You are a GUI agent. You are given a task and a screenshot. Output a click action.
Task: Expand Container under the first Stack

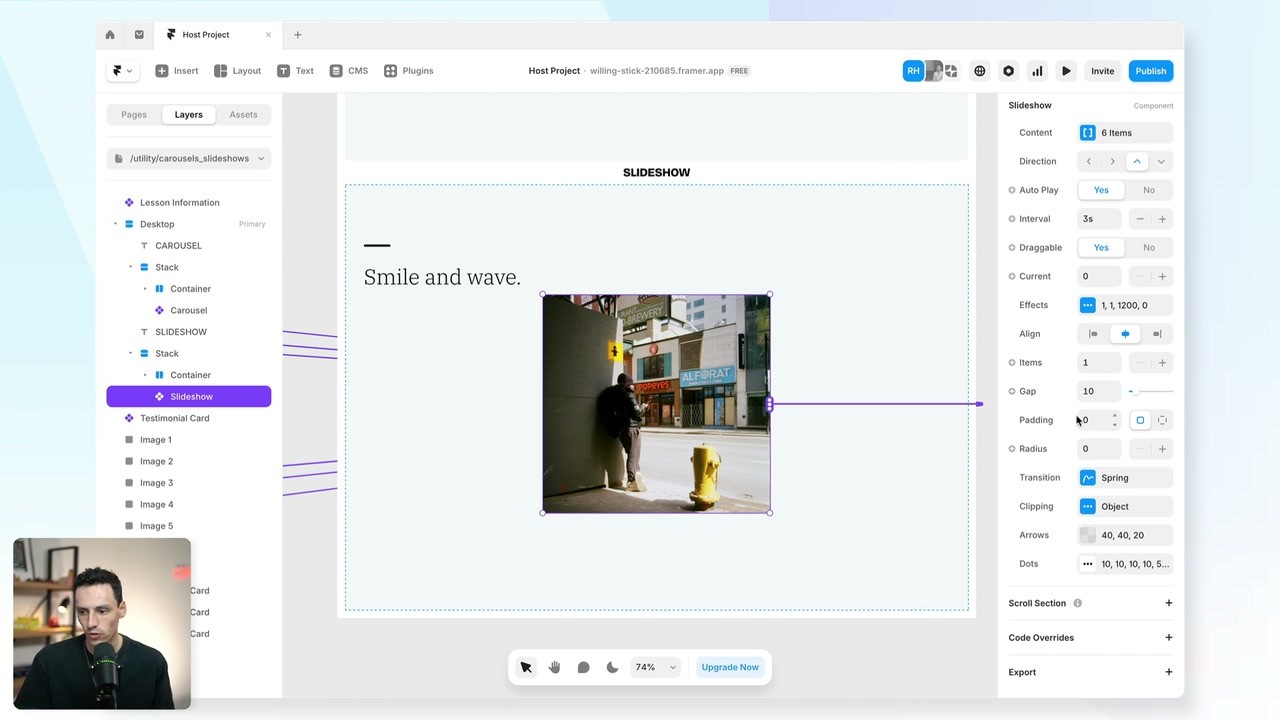tap(145, 289)
